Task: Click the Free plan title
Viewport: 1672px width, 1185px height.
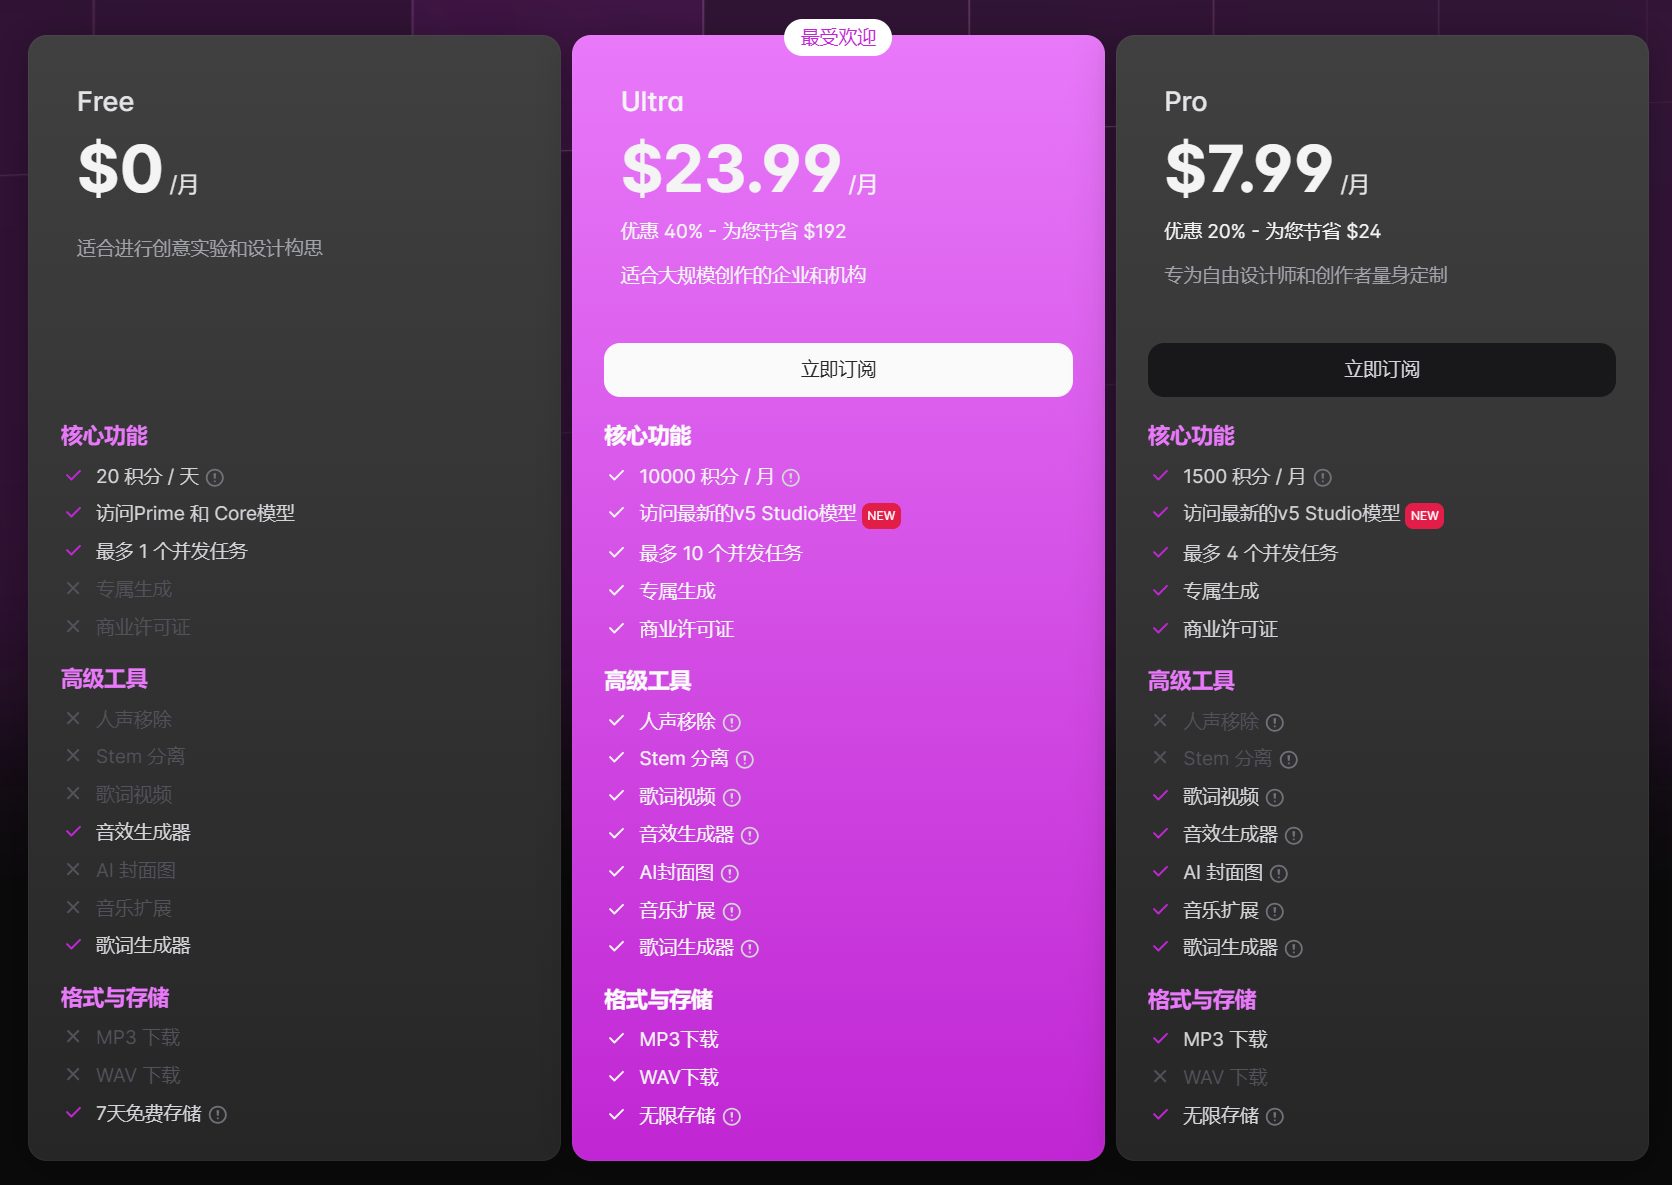Action: (x=105, y=102)
